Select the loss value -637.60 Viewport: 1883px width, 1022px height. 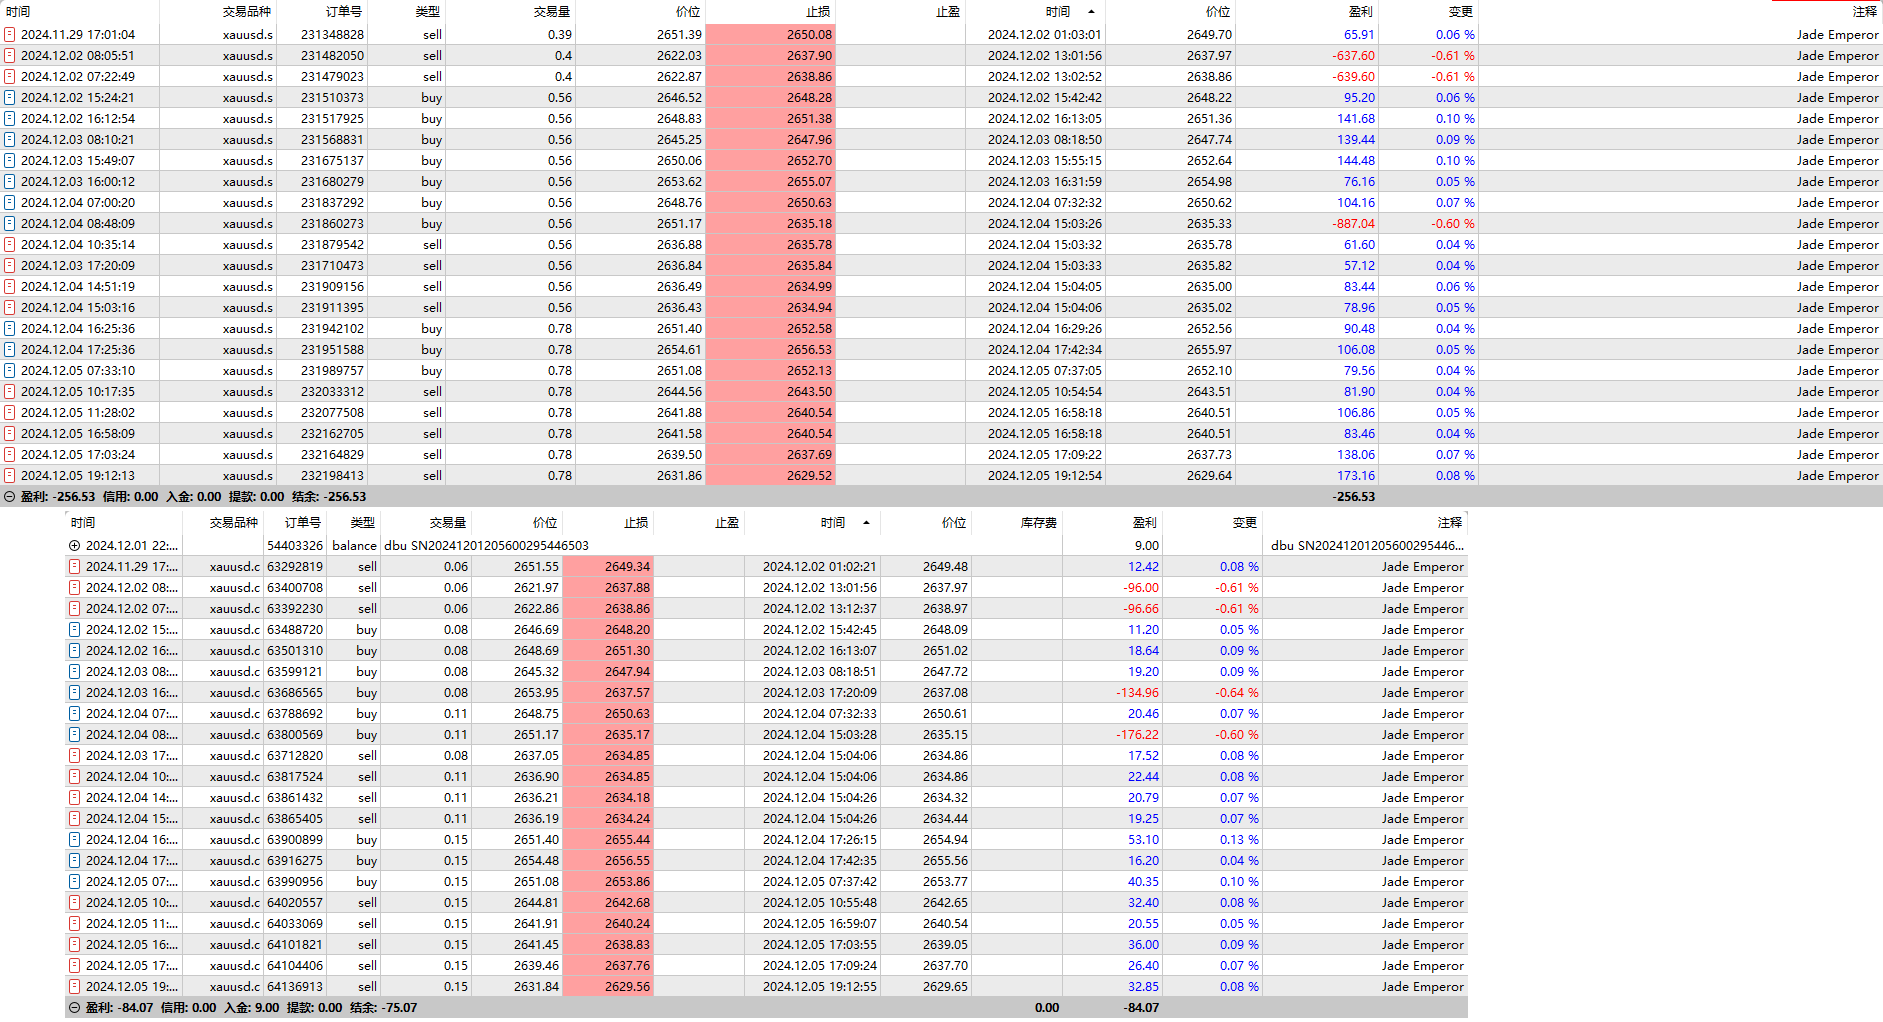(1353, 55)
